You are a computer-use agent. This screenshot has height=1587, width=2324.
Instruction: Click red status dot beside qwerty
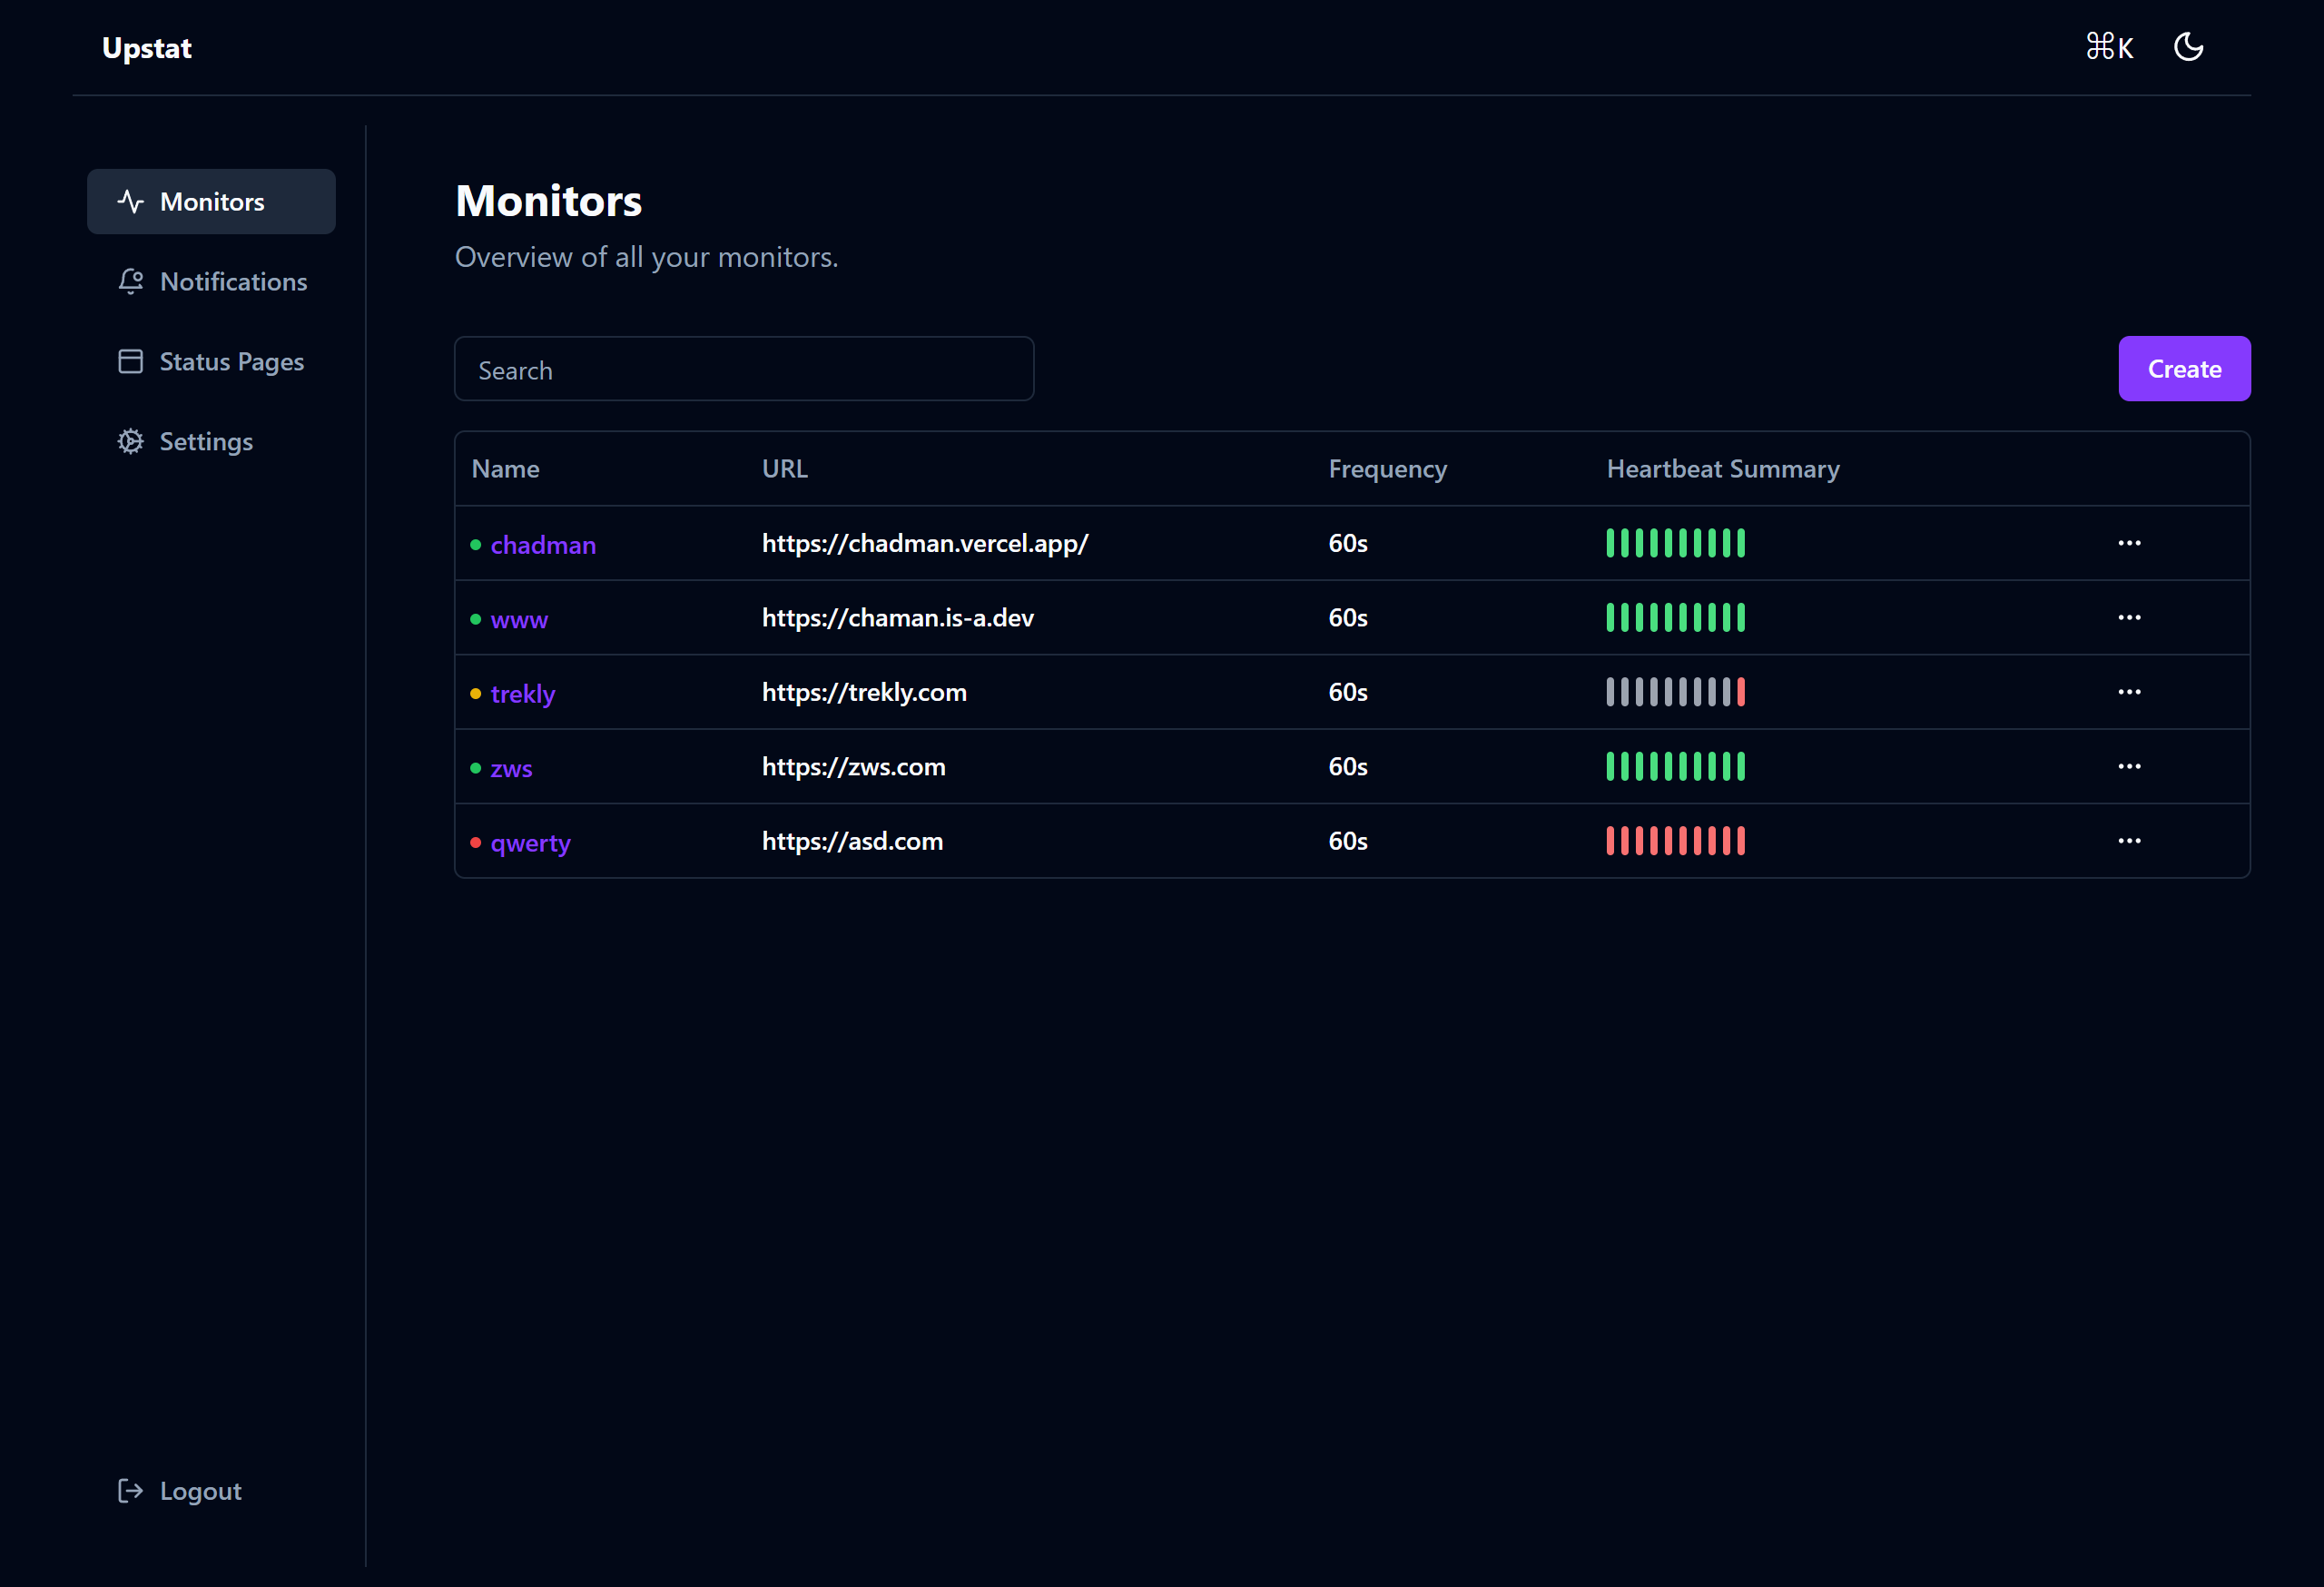(x=476, y=843)
